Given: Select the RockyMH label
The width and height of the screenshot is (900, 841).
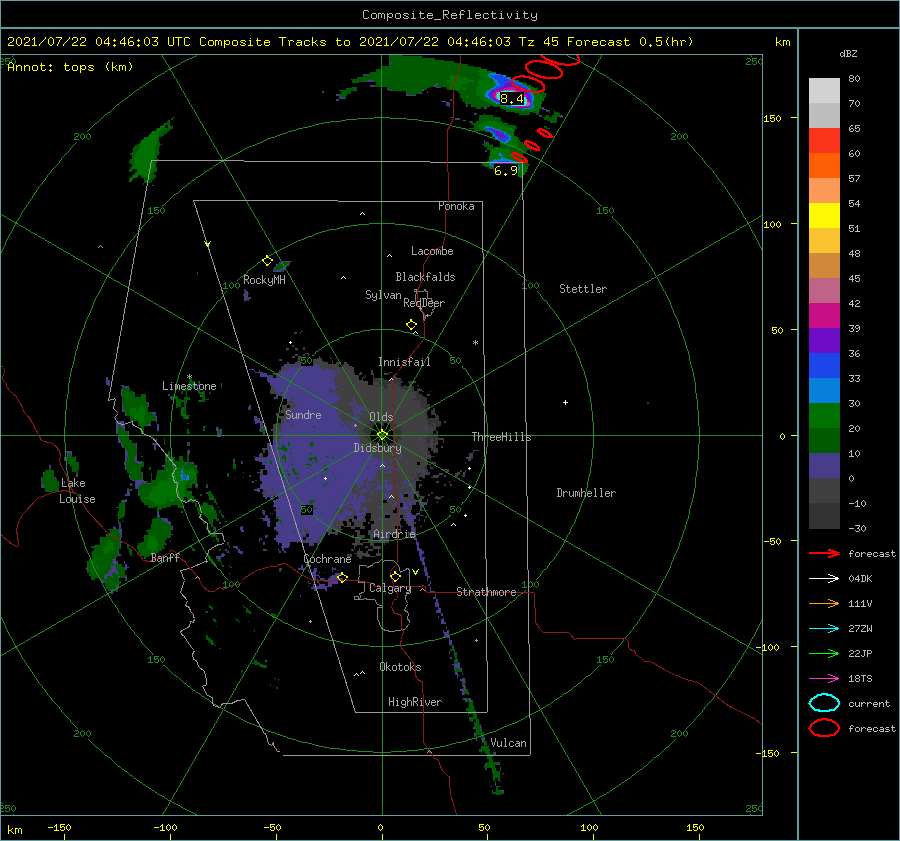Looking at the screenshot, I should coord(264,280).
